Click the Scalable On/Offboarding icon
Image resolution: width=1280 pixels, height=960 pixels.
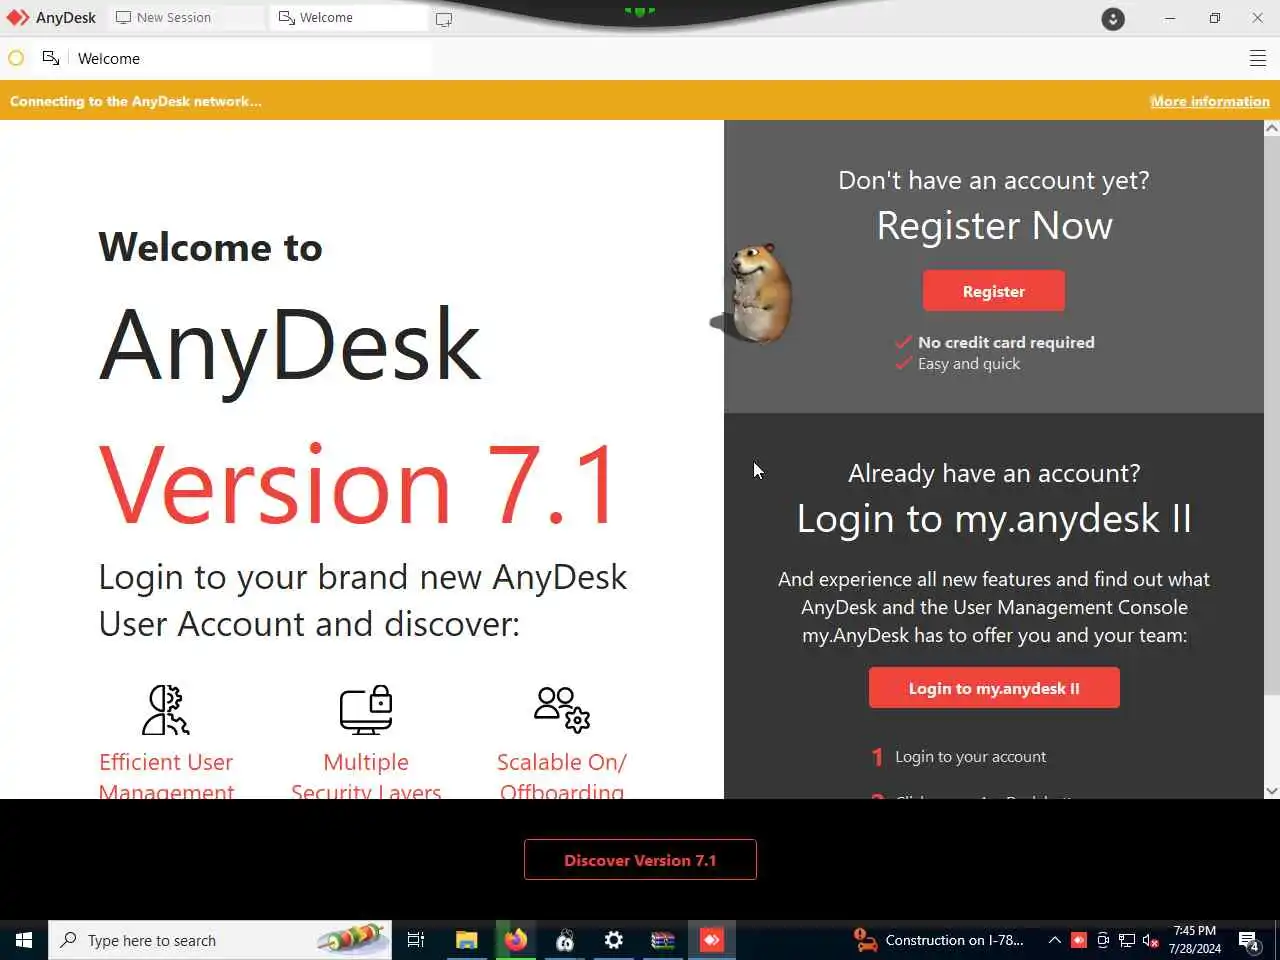point(562,710)
